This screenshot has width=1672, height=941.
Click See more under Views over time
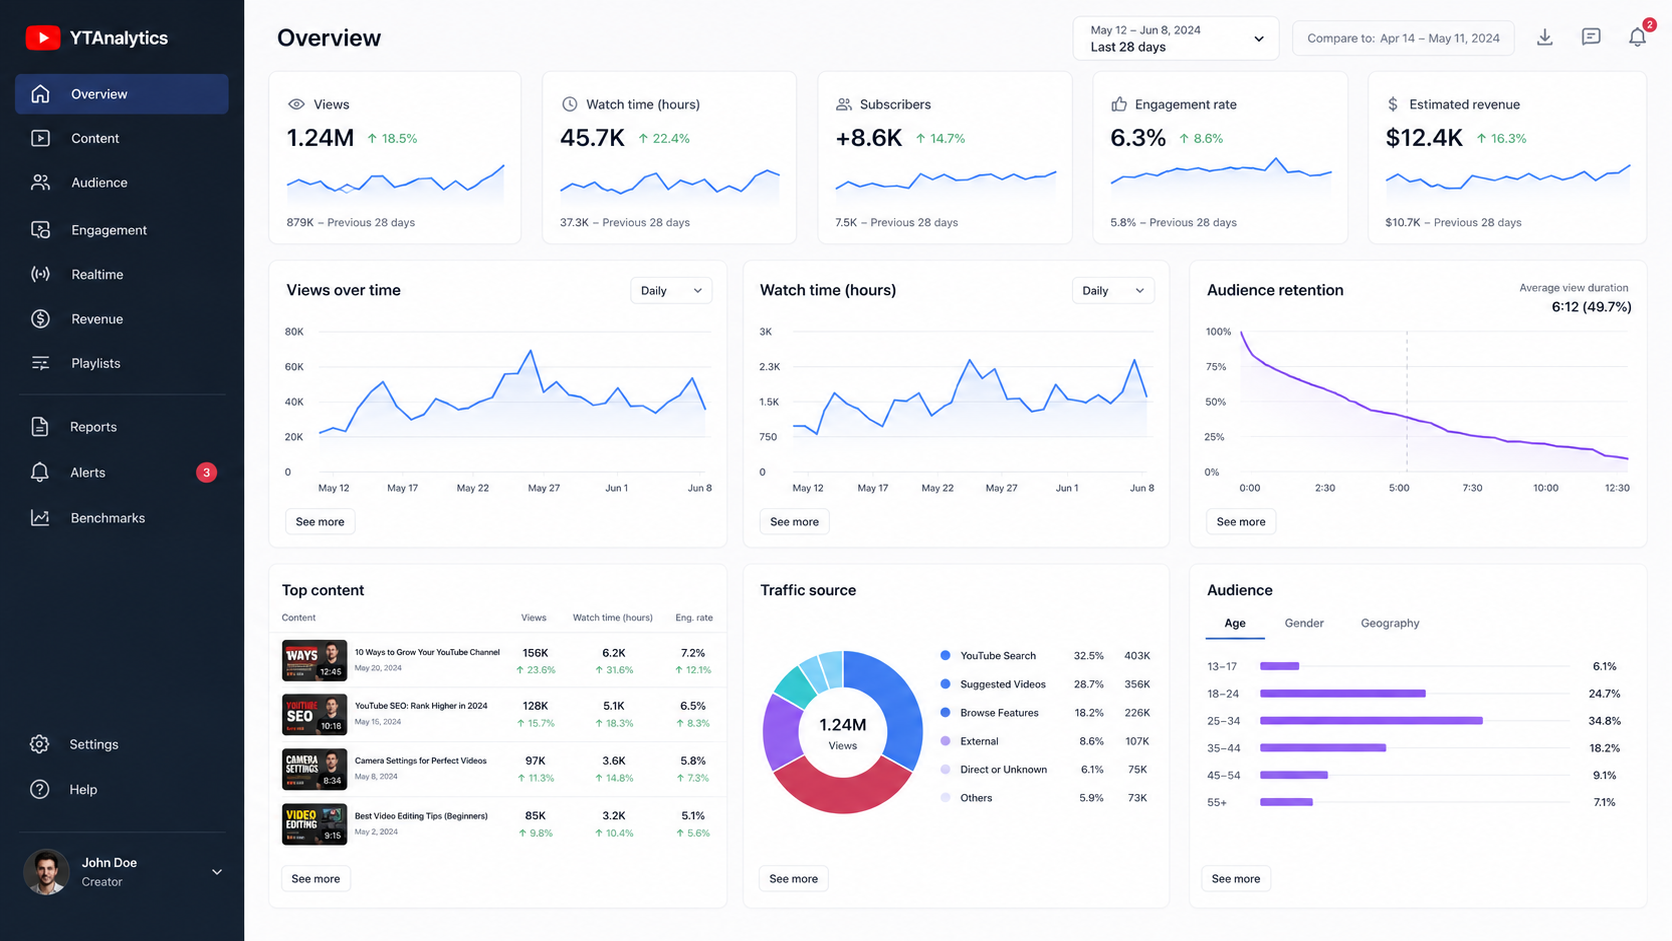pos(320,522)
